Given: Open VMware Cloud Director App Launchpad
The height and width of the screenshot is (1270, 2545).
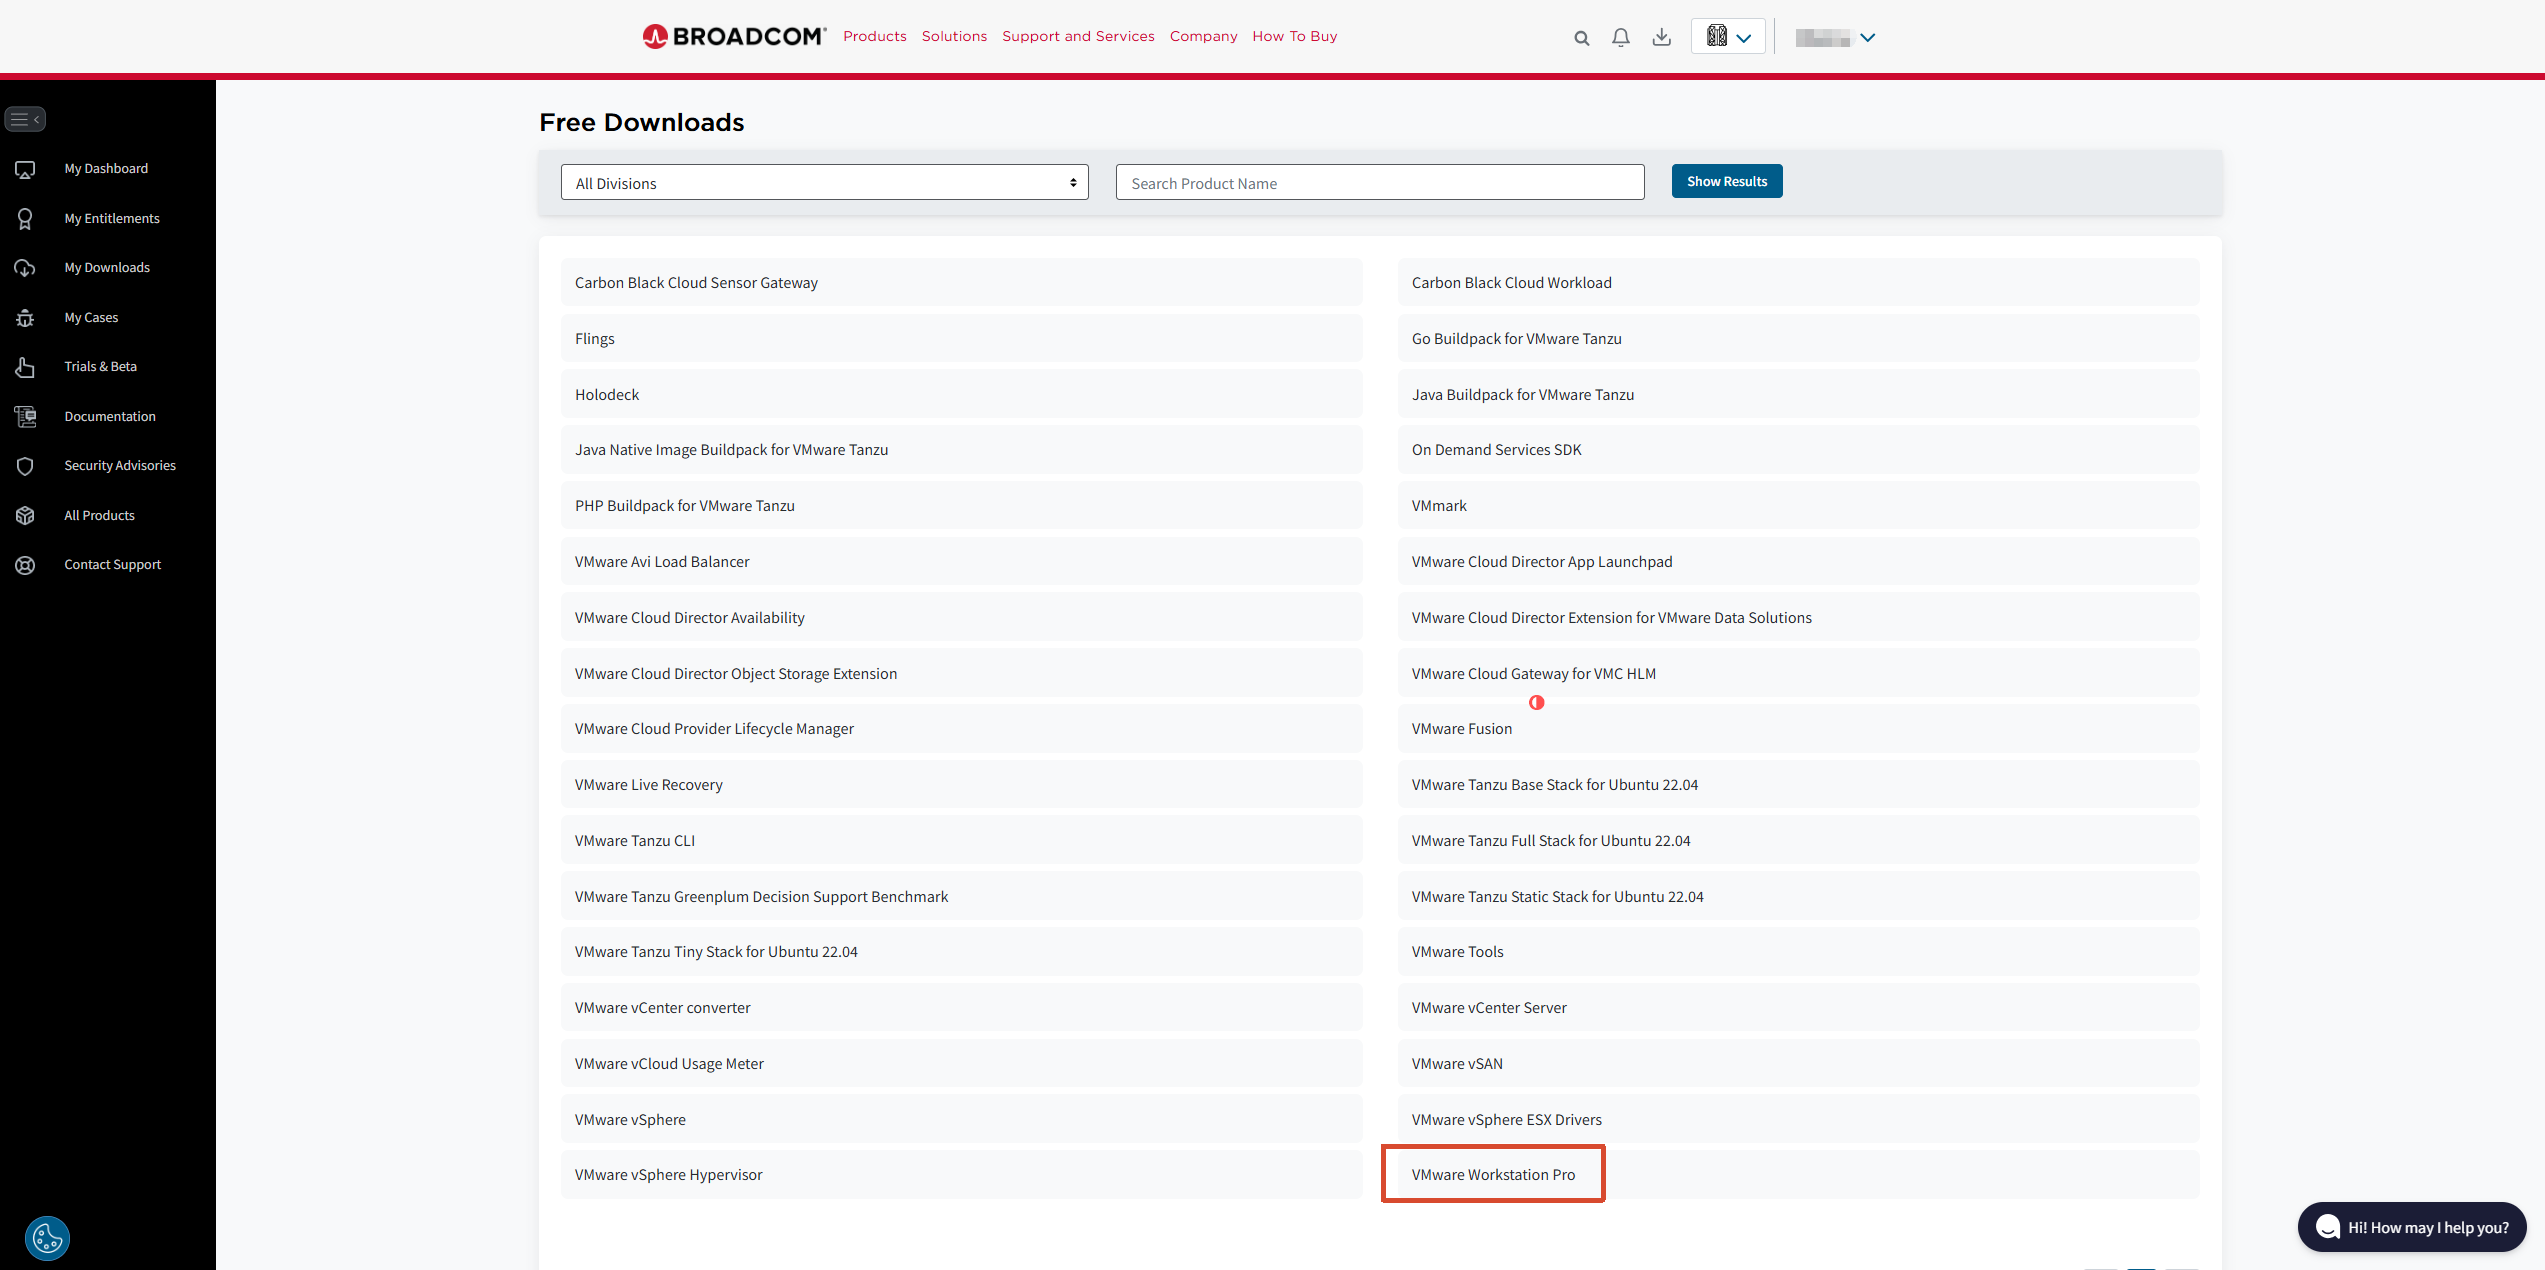Looking at the screenshot, I should (x=1799, y=562).
